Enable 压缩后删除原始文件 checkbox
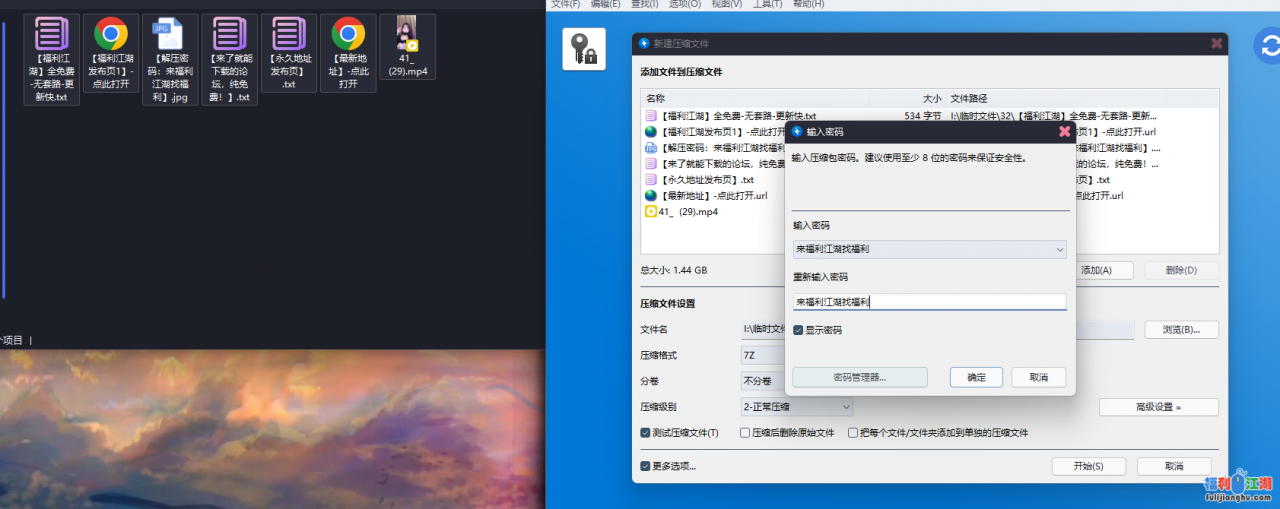 [x=745, y=433]
